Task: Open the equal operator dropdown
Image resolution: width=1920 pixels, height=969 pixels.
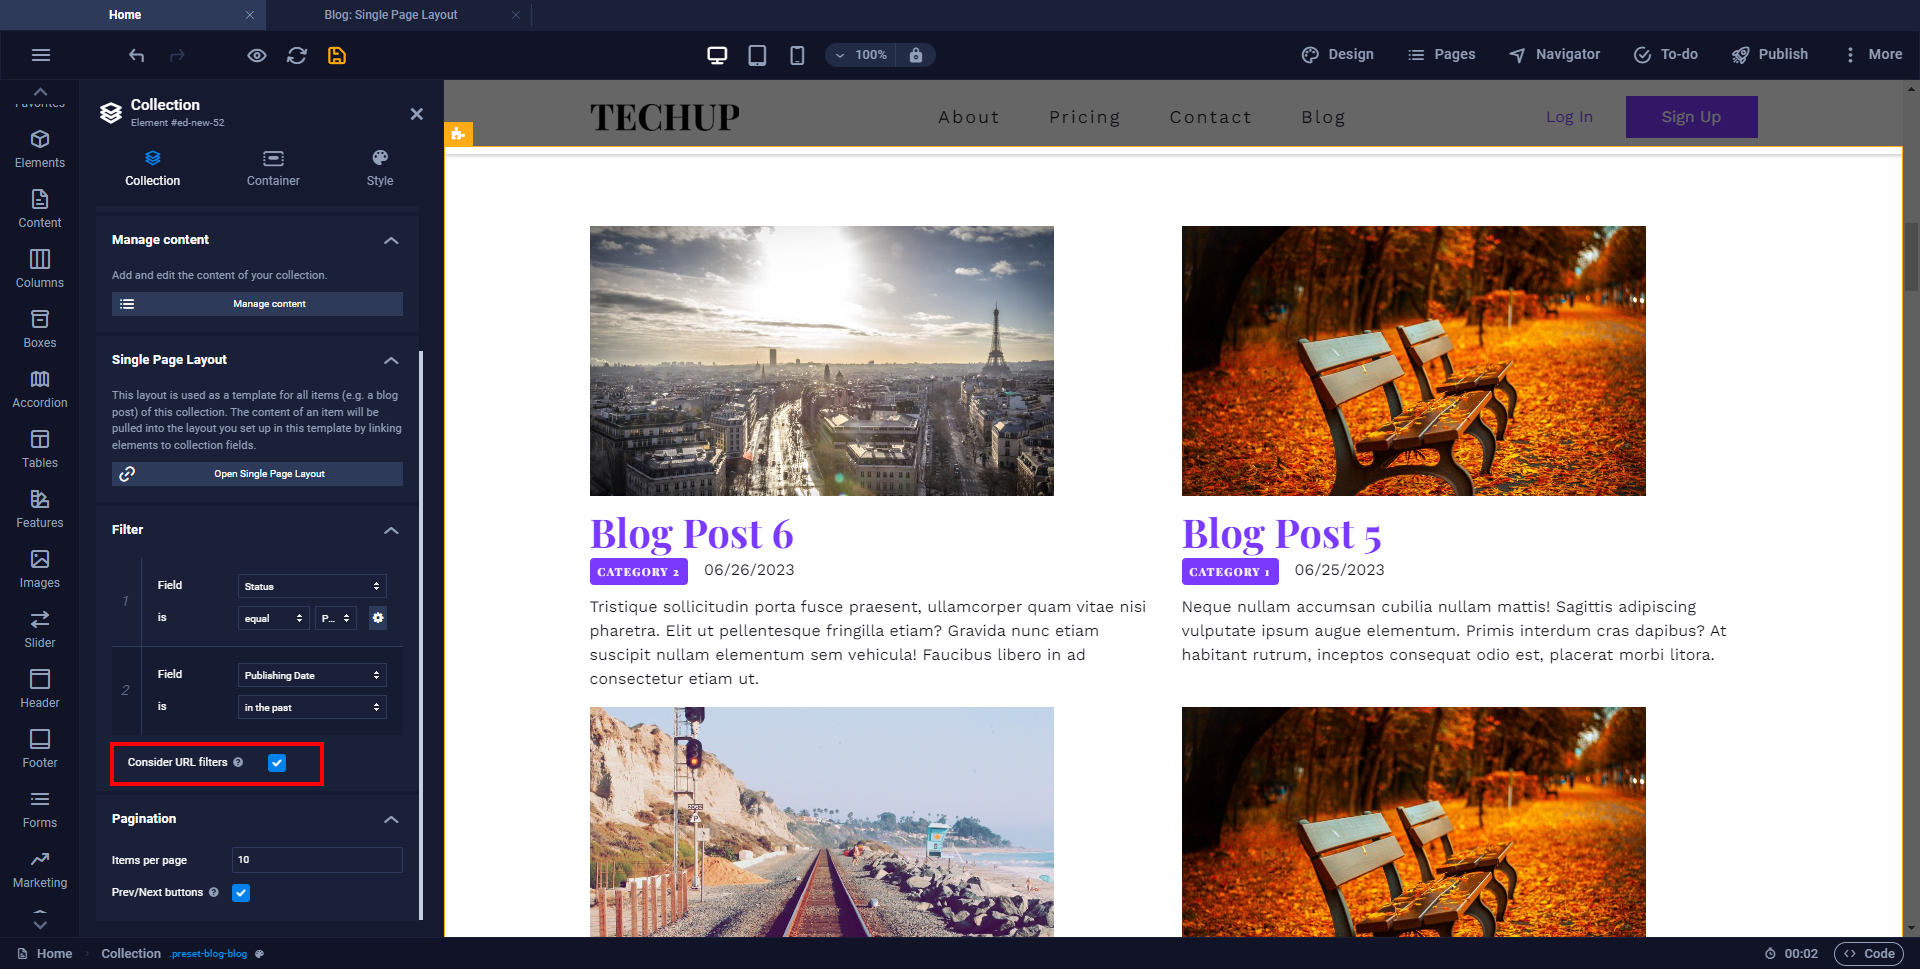Action: (273, 618)
